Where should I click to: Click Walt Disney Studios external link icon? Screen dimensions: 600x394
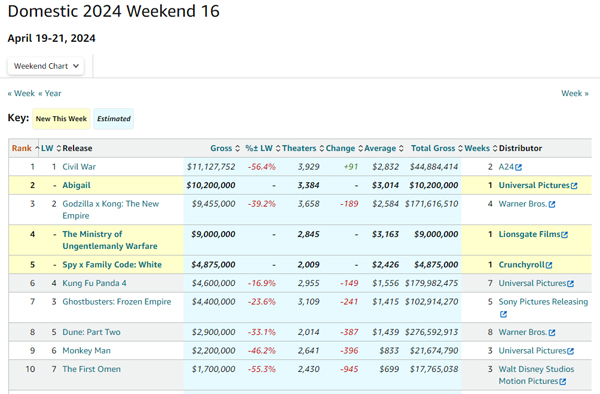tap(562, 381)
